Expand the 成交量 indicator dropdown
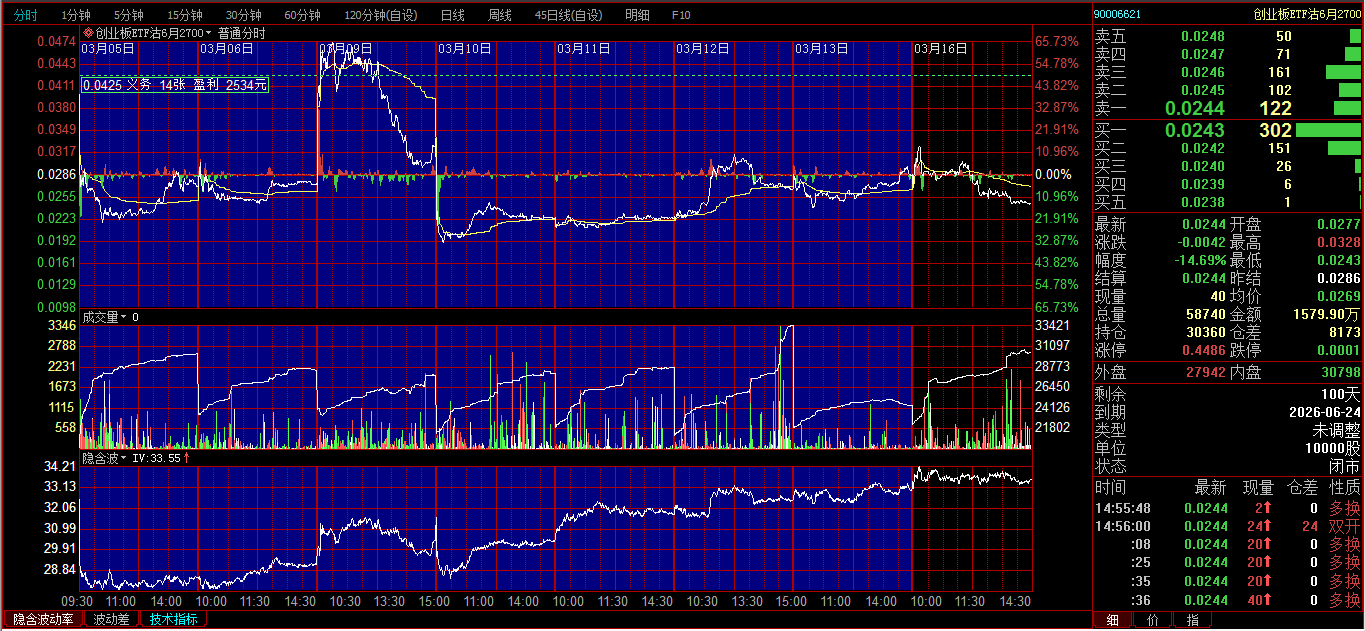This screenshot has height=631, width=1365. tap(123, 317)
